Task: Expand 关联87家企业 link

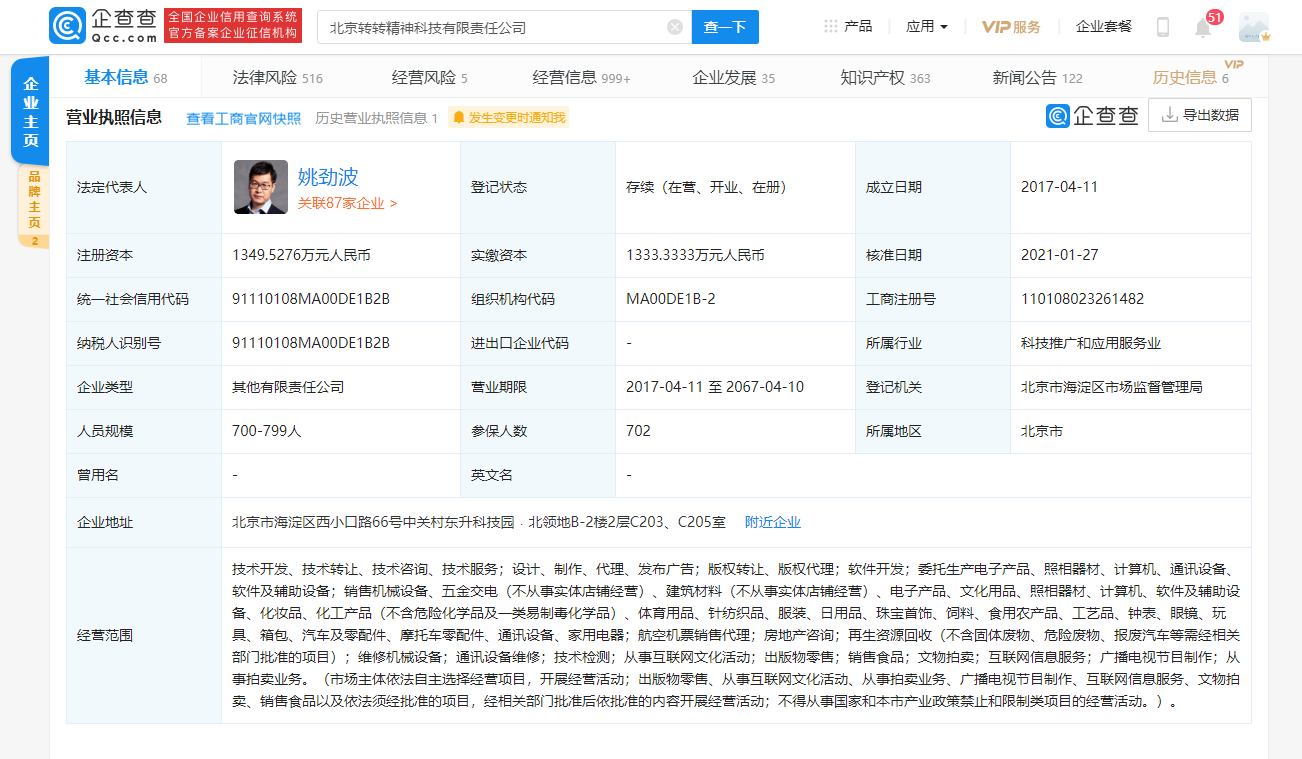Action: pyautogui.click(x=347, y=203)
